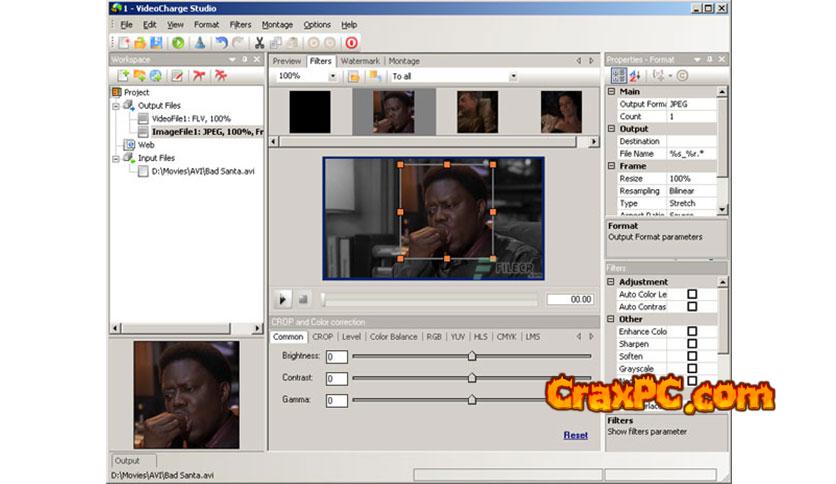Click the Reset link

575,435
